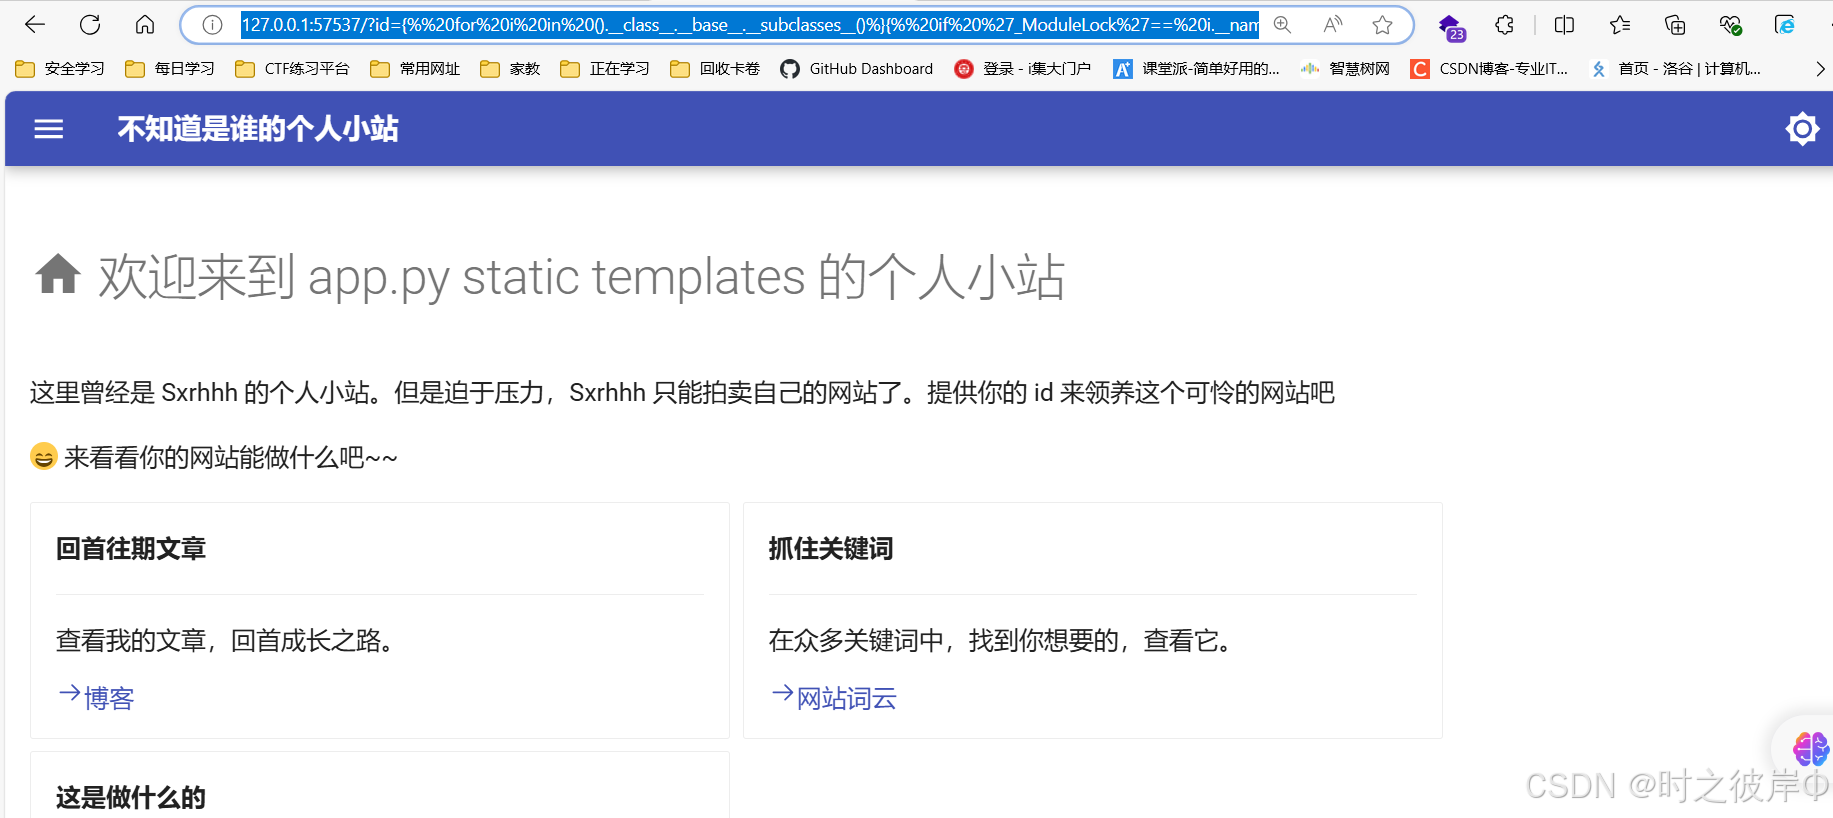View site information icon in address bar
Screen dimensions: 1833x818
tap(212, 25)
